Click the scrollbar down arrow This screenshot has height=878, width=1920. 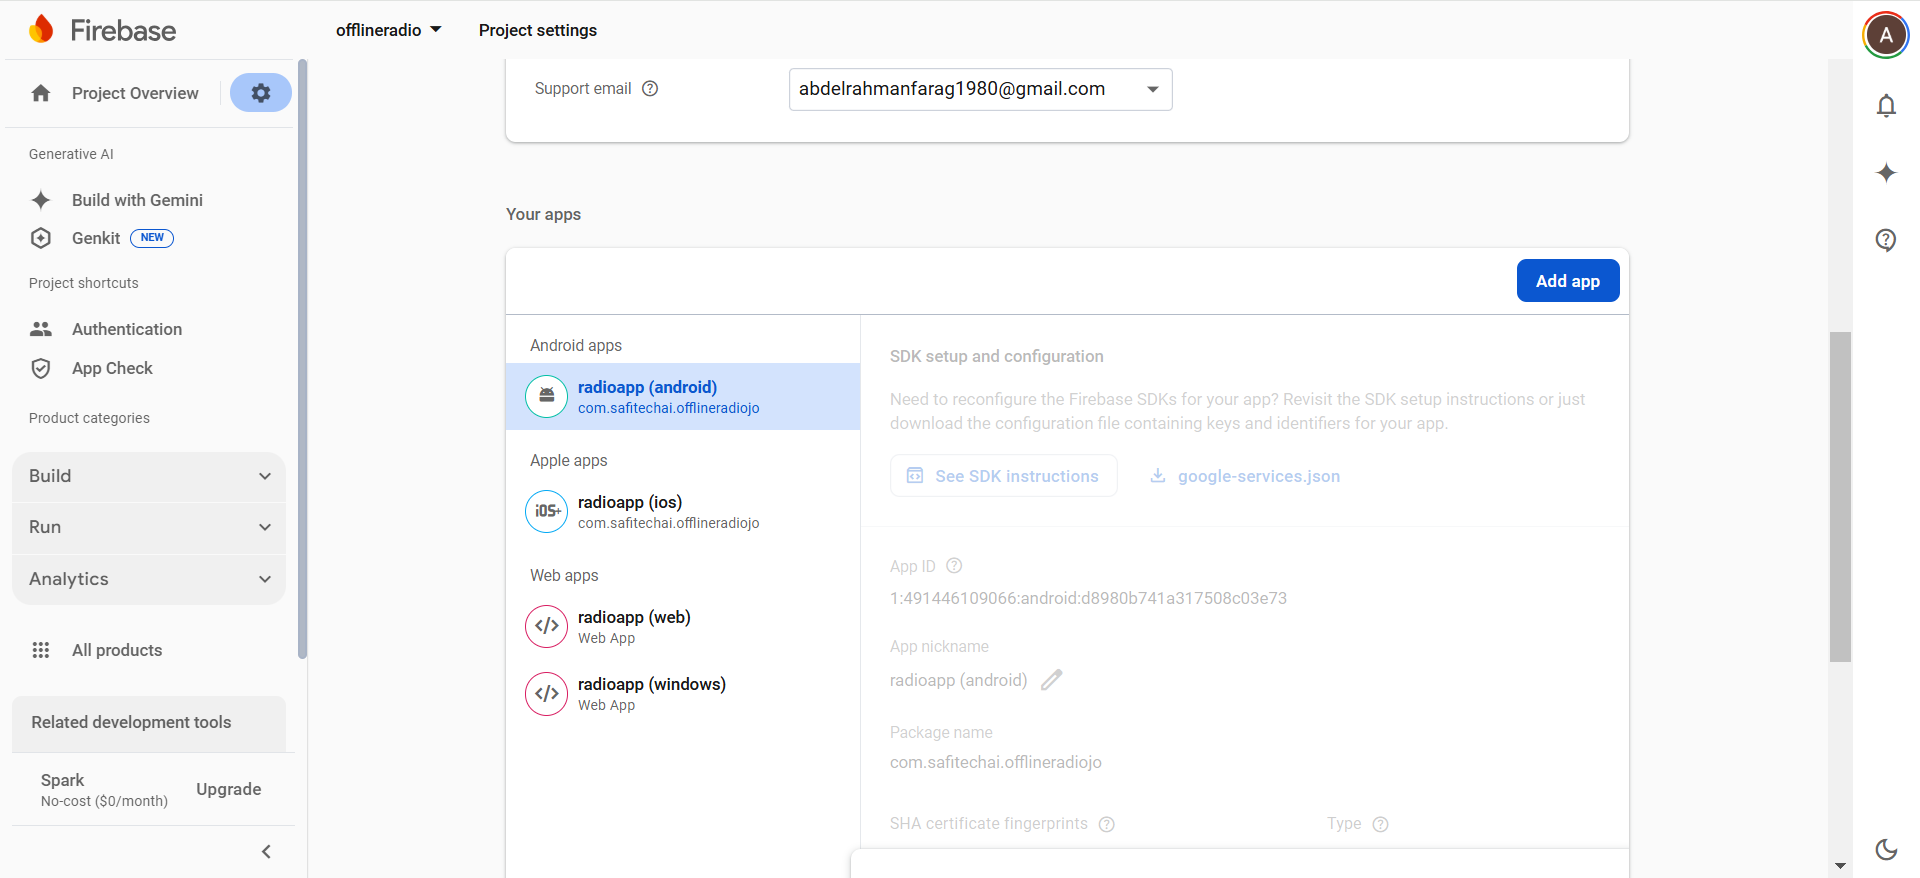point(1840,866)
